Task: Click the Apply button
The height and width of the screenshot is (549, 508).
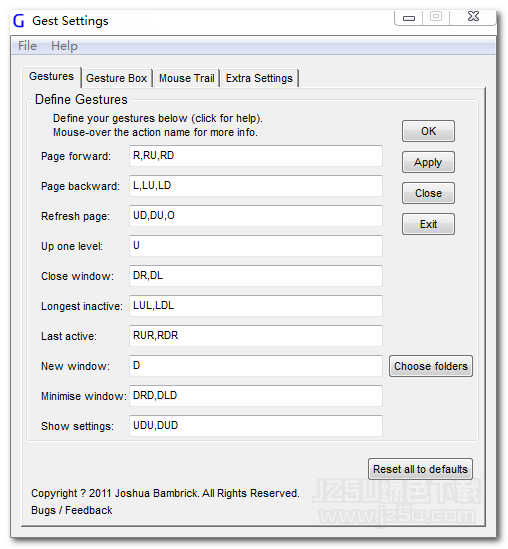Action: click(x=428, y=162)
